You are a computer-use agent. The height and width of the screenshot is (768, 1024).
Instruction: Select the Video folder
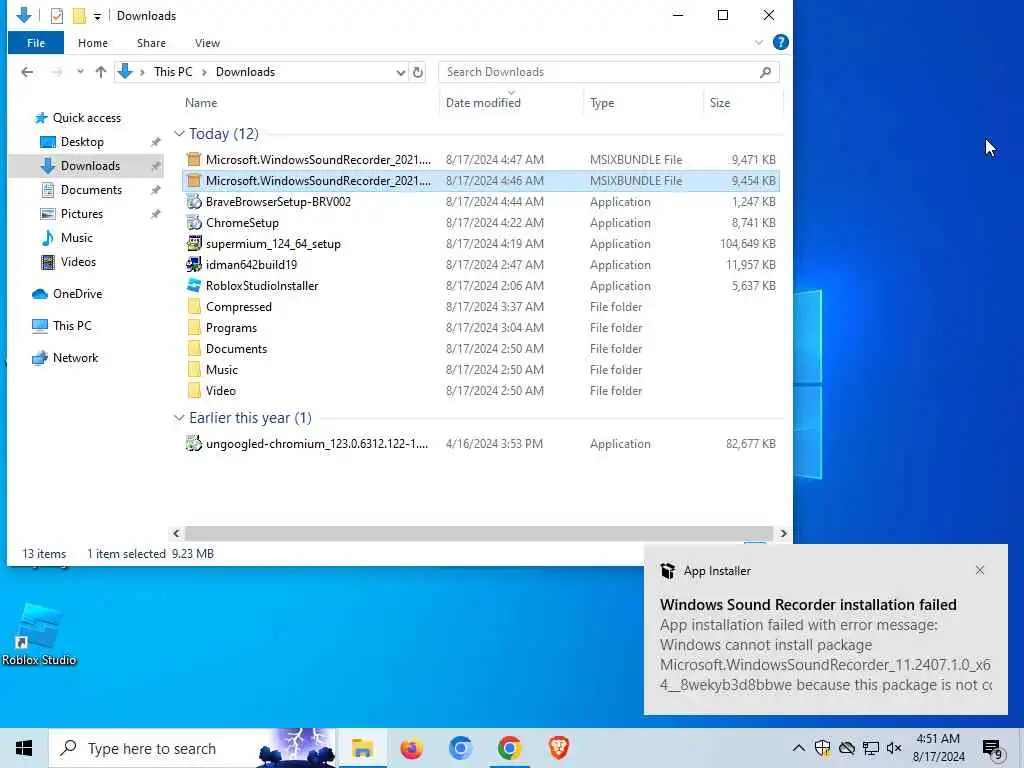tap(481, 391)
